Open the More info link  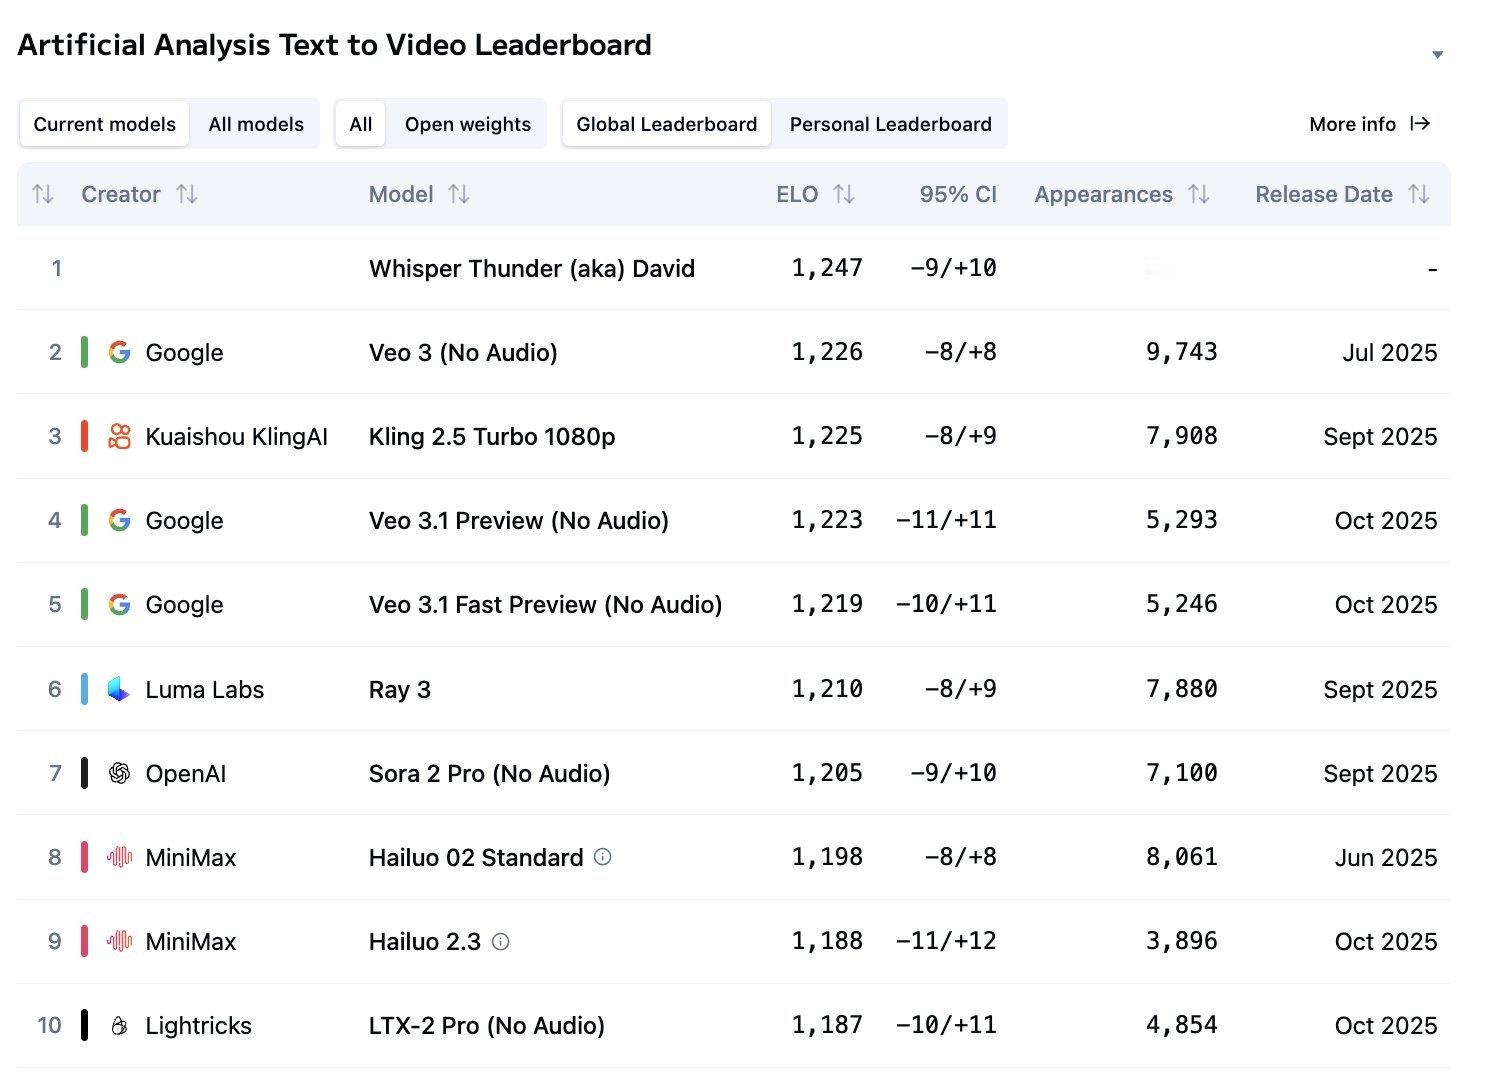[1369, 124]
